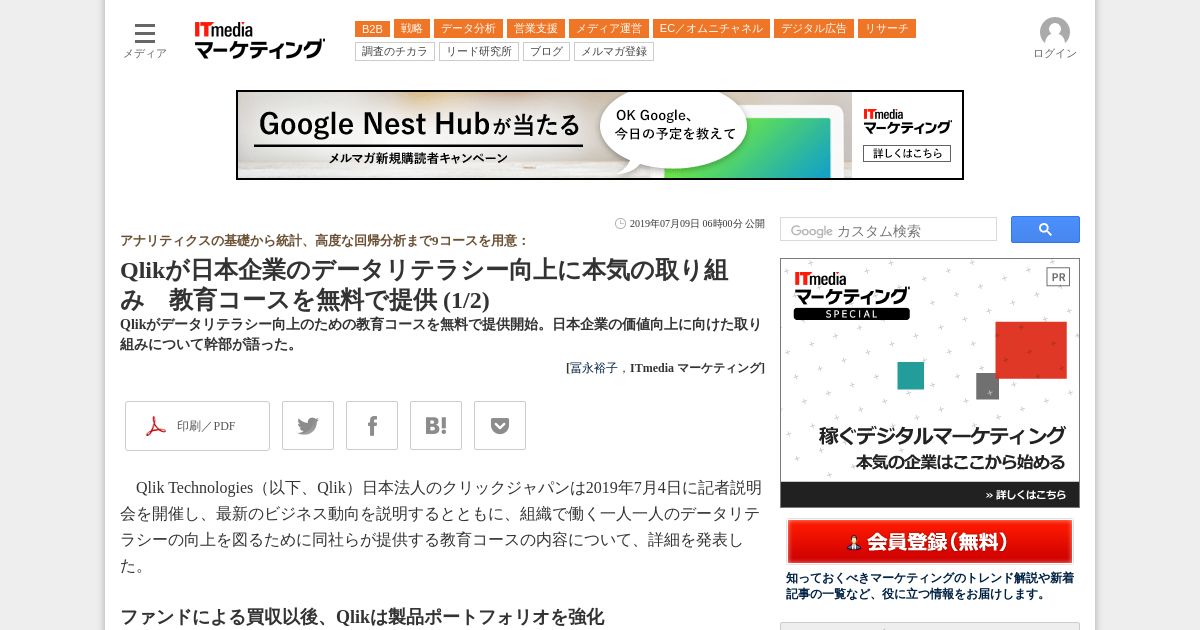Screen dimensions: 1200x630
Task: Open the Google Nest Hub banner ad
Action: 600,135
